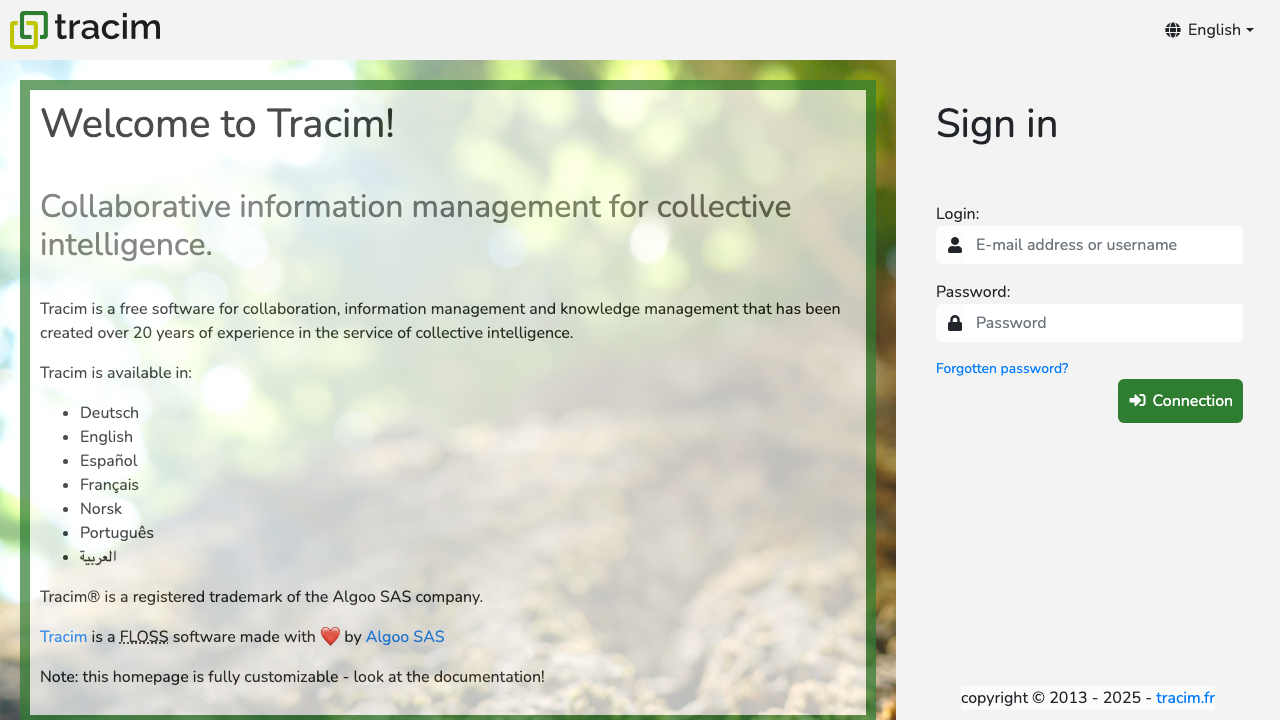Open the Tracim link in the footer text
This screenshot has width=1280, height=720.
coord(63,637)
